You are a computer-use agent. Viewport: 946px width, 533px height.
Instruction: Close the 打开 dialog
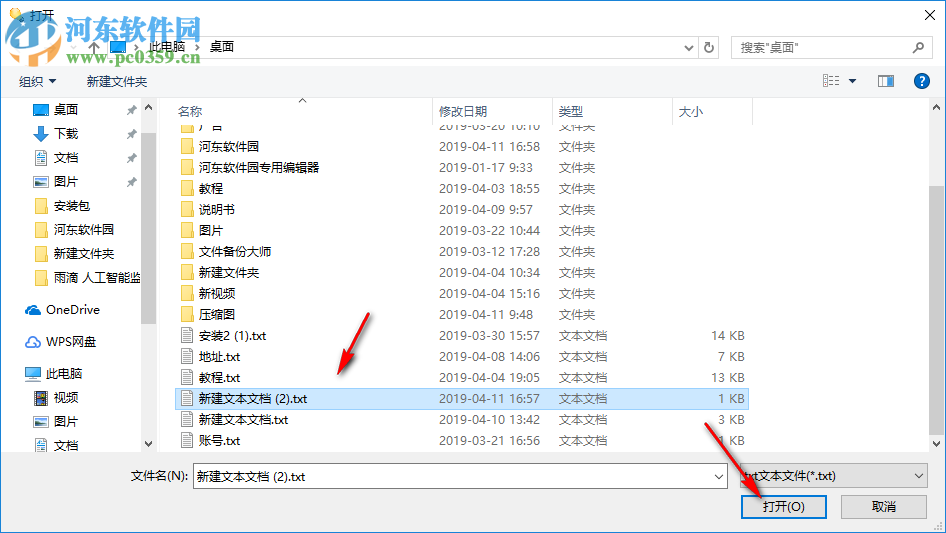pyautogui.click(x=930, y=15)
